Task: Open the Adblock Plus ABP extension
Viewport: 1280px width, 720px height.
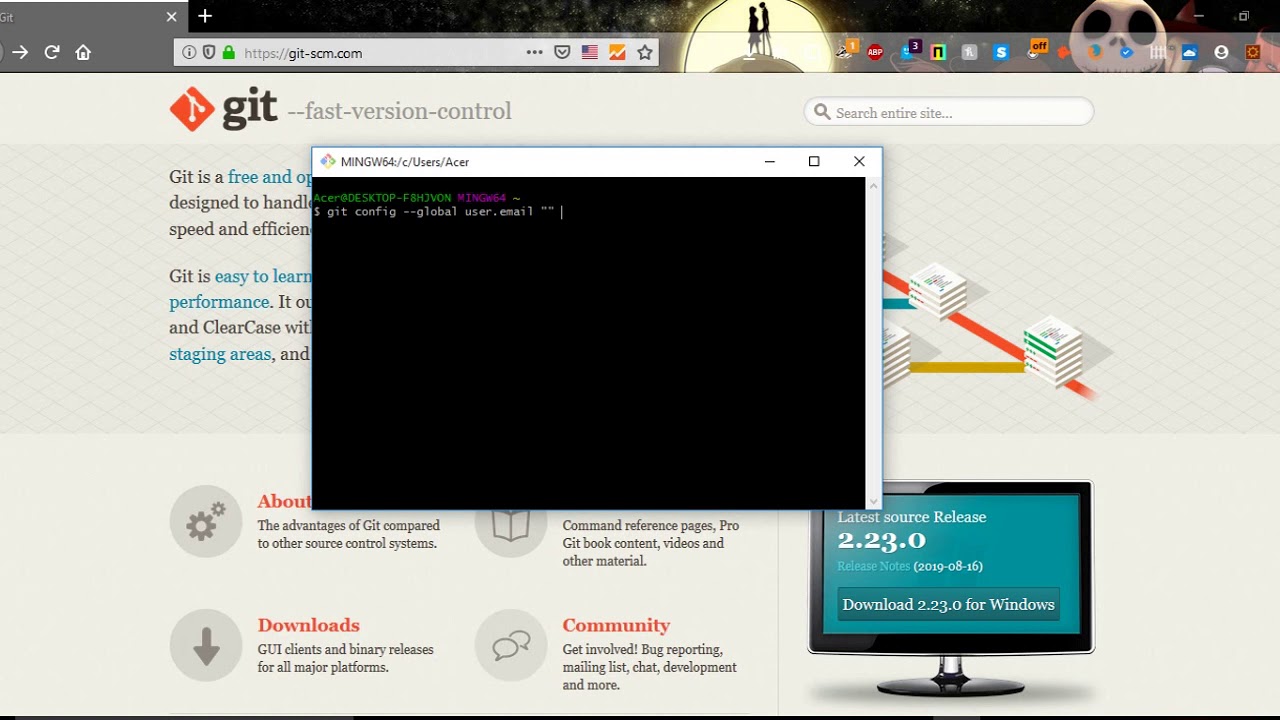Action: click(x=876, y=53)
